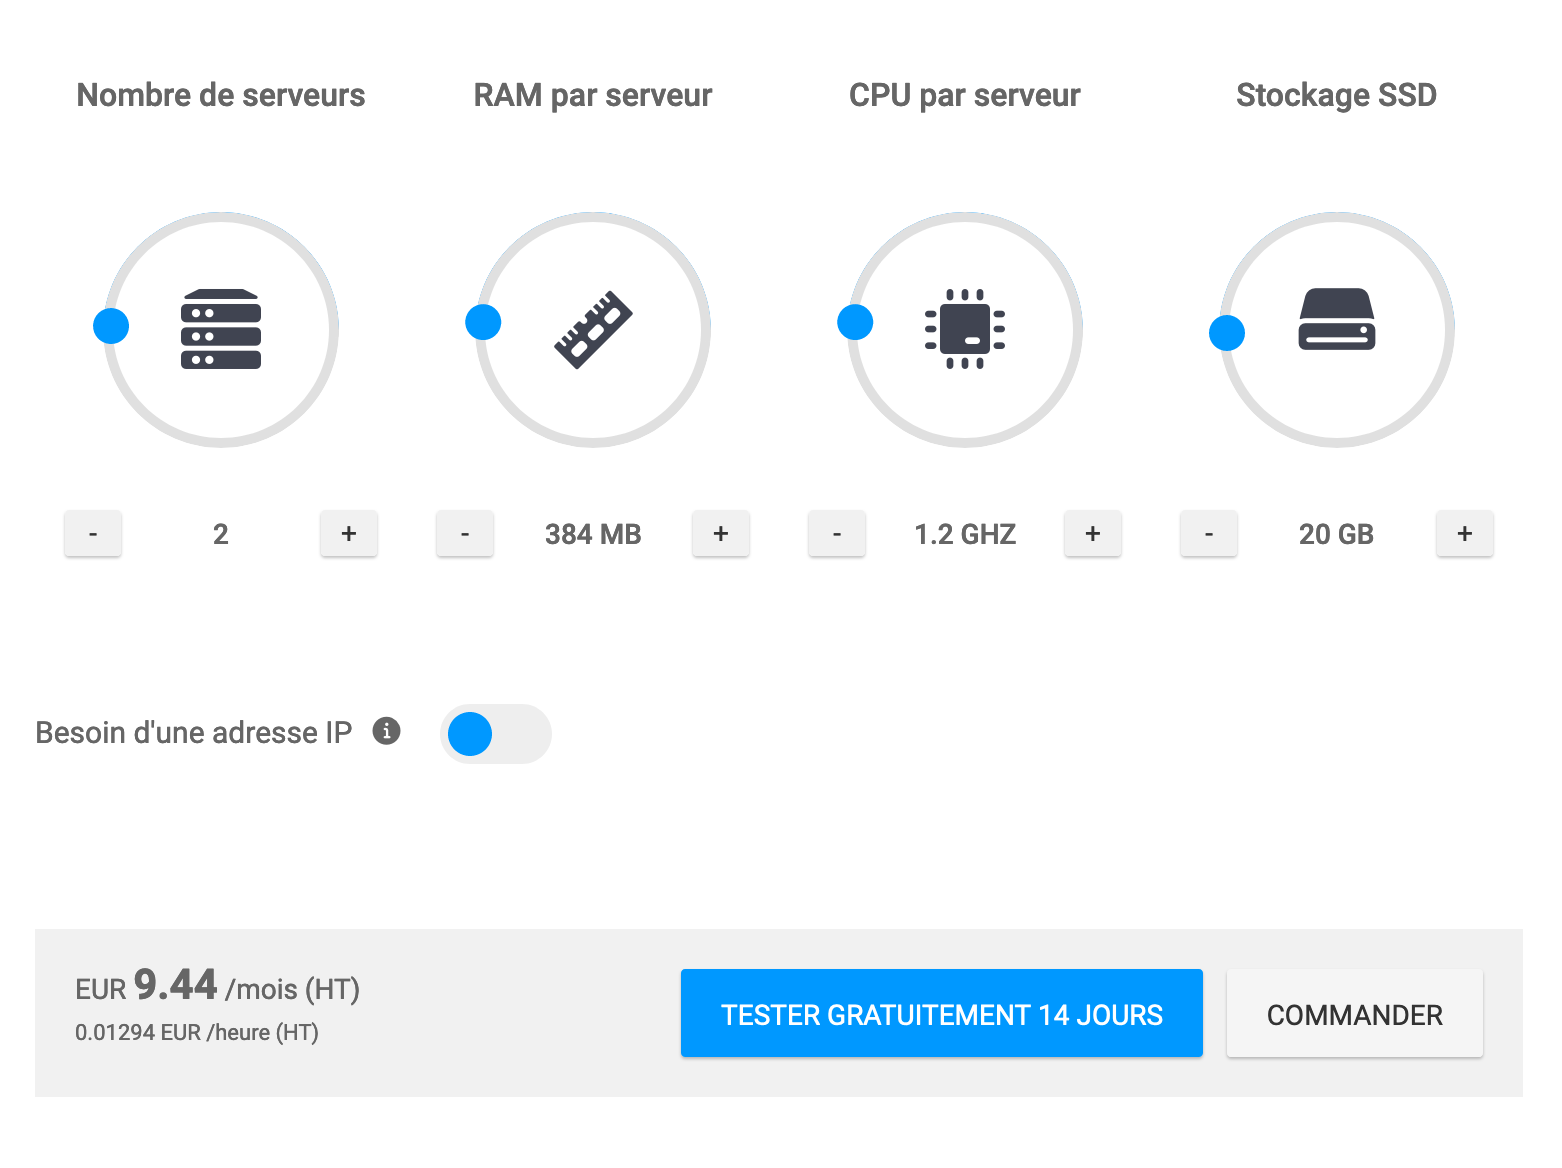Image resolution: width=1562 pixels, height=1168 pixels.
Task: Decrease the number of servers
Action: click(x=93, y=534)
